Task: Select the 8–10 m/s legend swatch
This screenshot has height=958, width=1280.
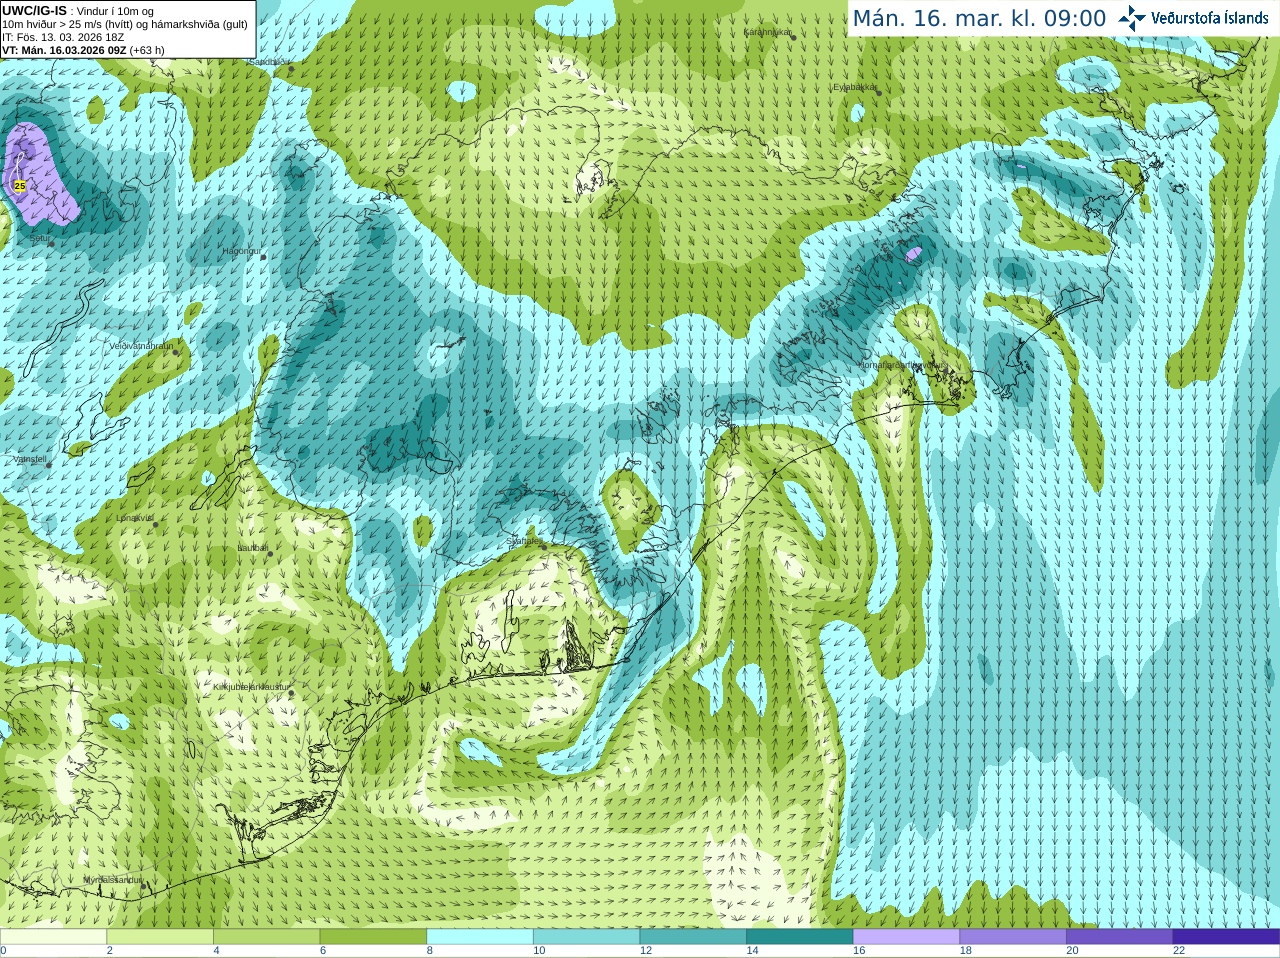Action: [x=480, y=937]
